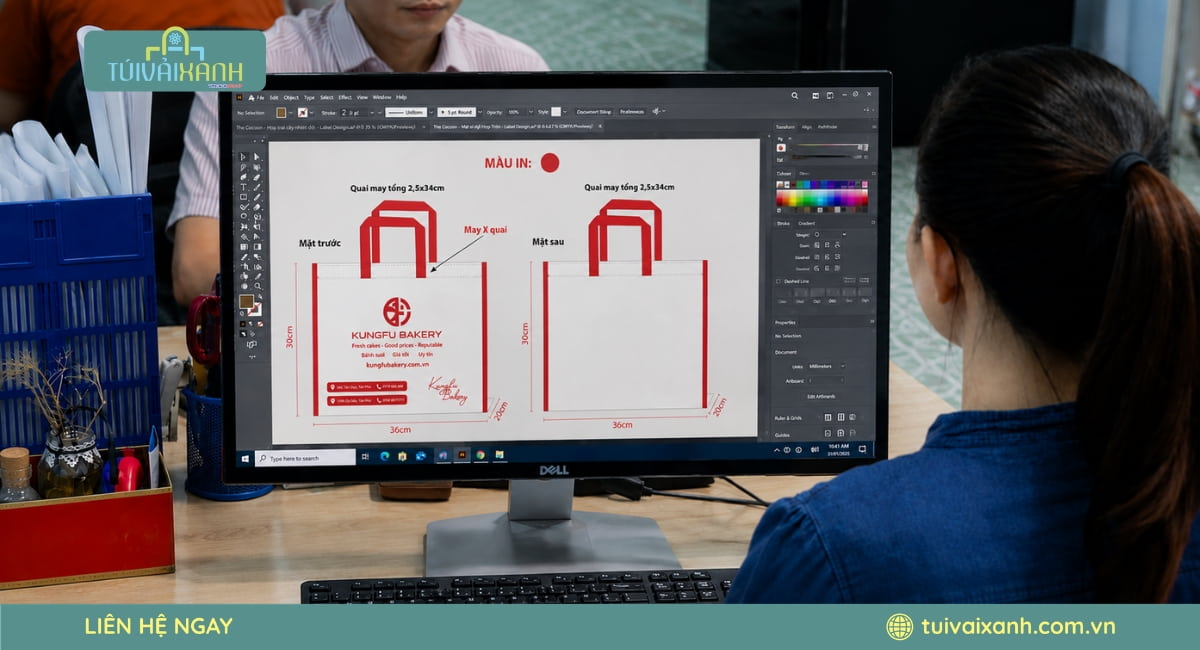
Task: Choose the Type tool (T icon)
Action: [243, 187]
